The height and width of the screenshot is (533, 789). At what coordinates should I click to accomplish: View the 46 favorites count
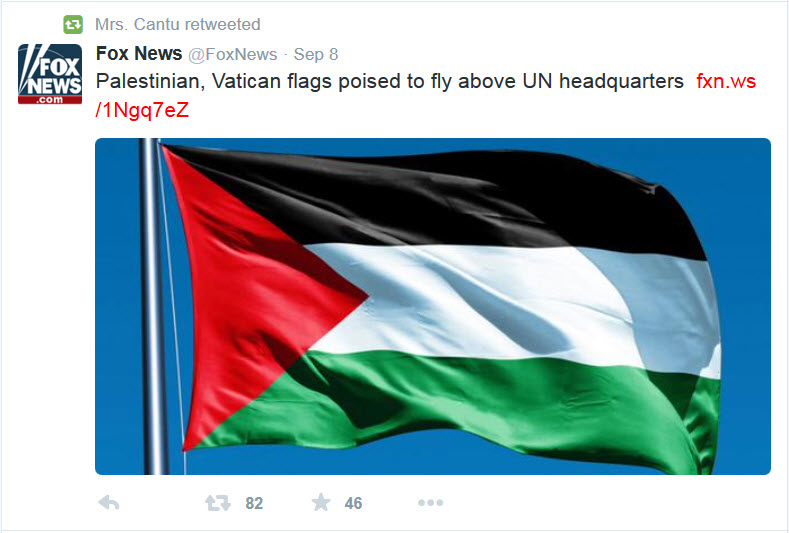click(353, 503)
